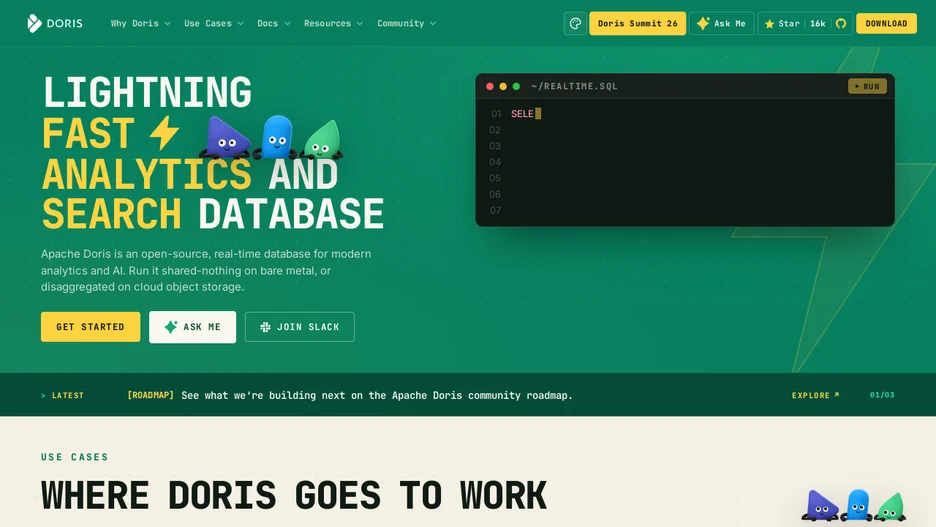The image size is (936, 527).
Task: Open the theme palette icon button
Action: [575, 23]
